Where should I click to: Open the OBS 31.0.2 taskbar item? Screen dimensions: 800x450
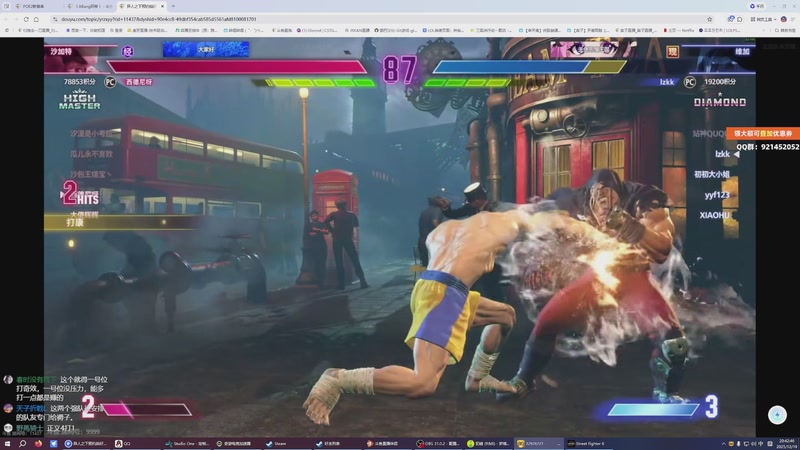439,444
